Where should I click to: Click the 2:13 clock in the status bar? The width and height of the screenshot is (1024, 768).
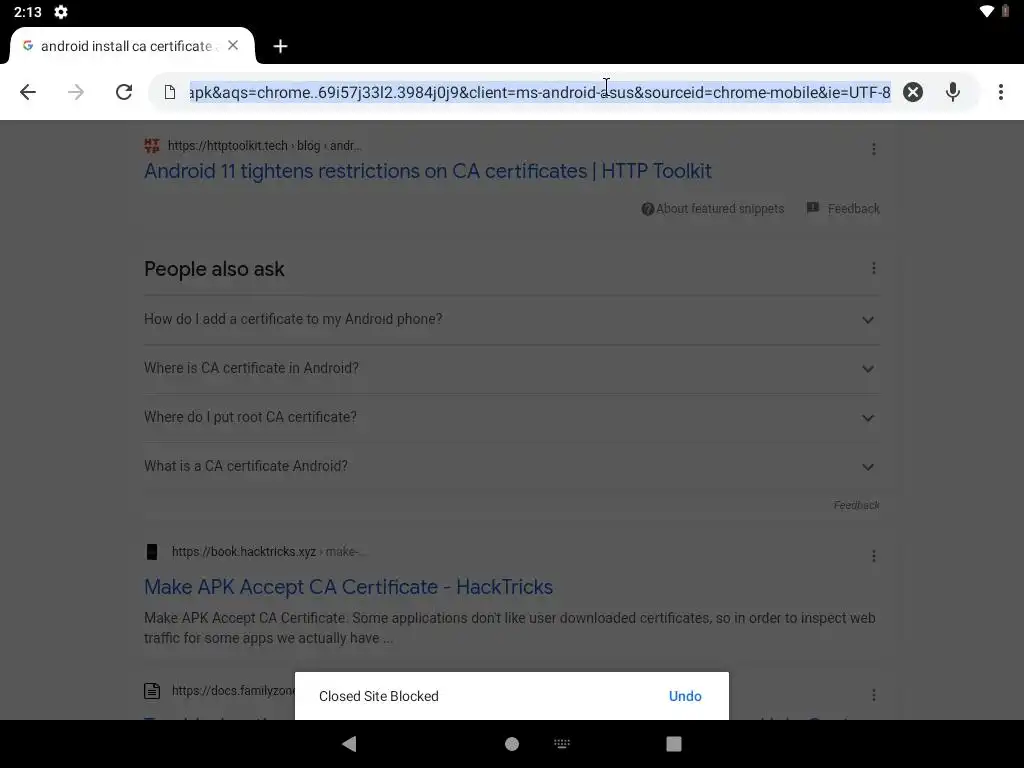click(27, 12)
